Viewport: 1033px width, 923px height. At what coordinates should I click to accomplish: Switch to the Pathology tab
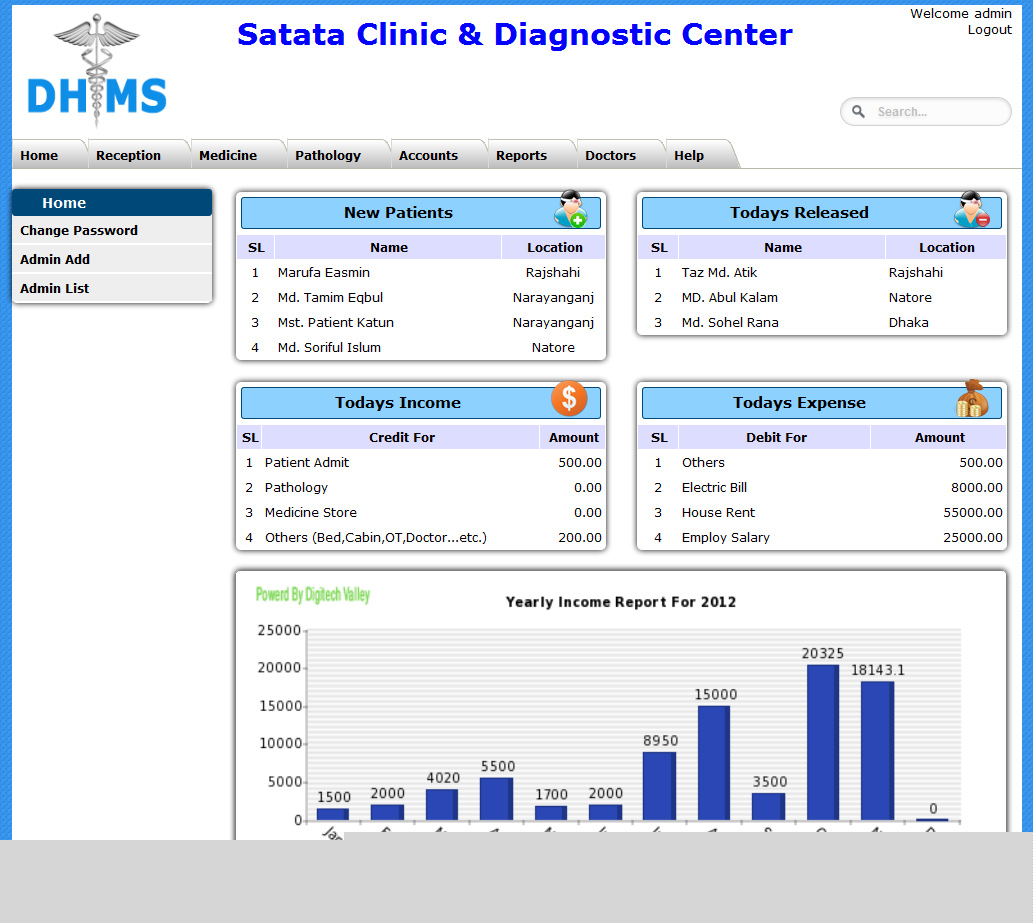[x=328, y=155]
